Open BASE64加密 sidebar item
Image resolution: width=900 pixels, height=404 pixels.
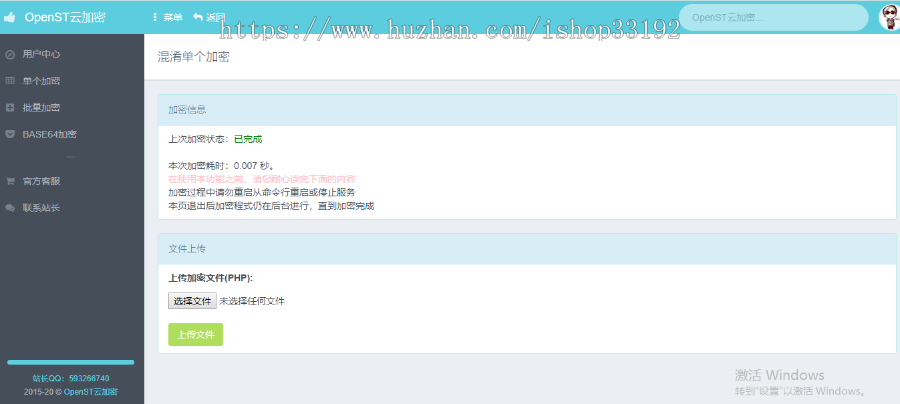(x=49, y=134)
